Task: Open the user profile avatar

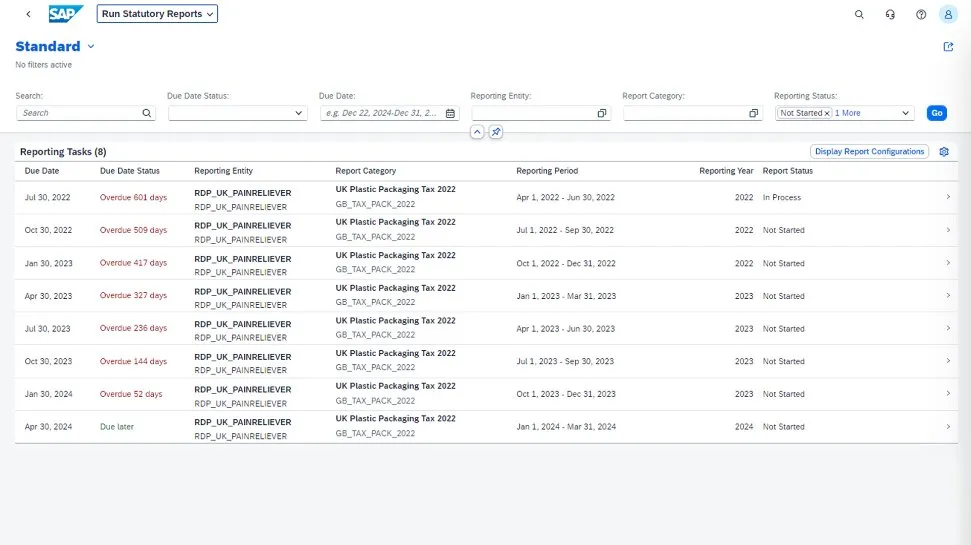Action: [x=948, y=14]
